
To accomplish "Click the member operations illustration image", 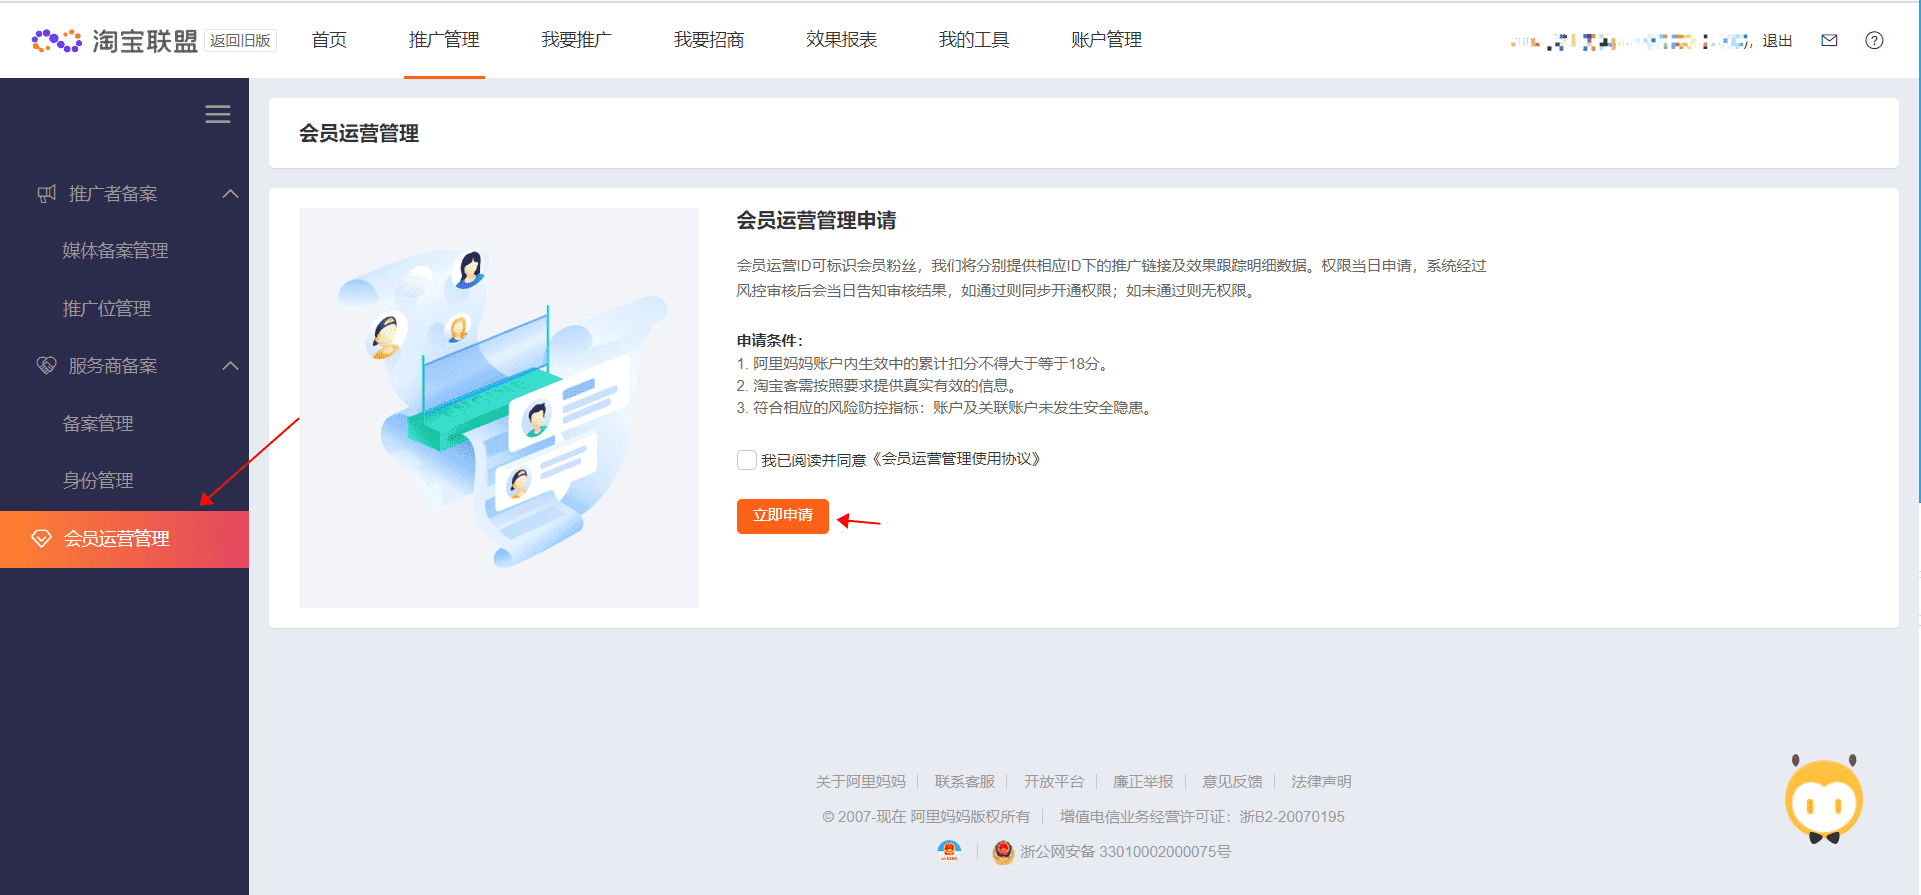I will point(498,408).
